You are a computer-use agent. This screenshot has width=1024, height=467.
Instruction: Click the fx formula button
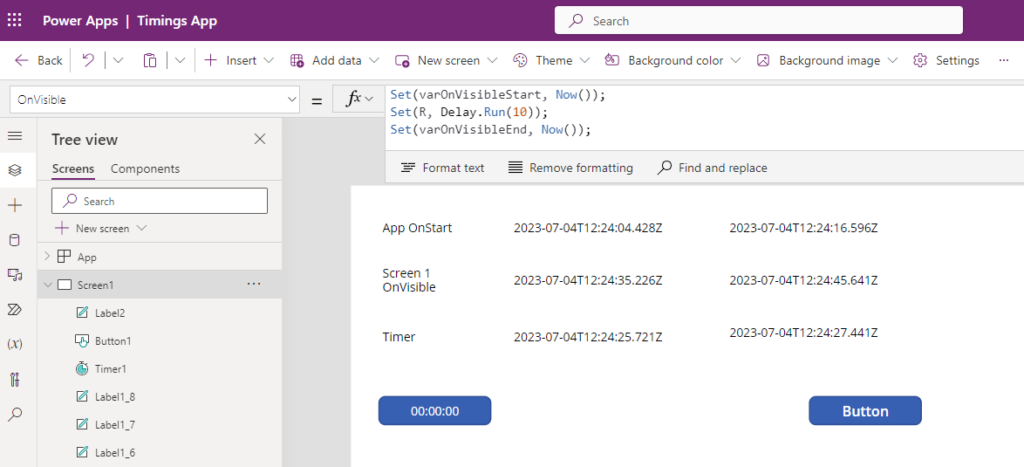[x=359, y=99]
